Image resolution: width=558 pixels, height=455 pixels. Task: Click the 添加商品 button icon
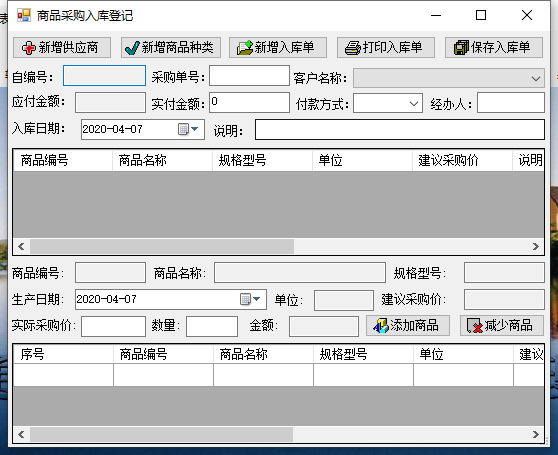381,326
